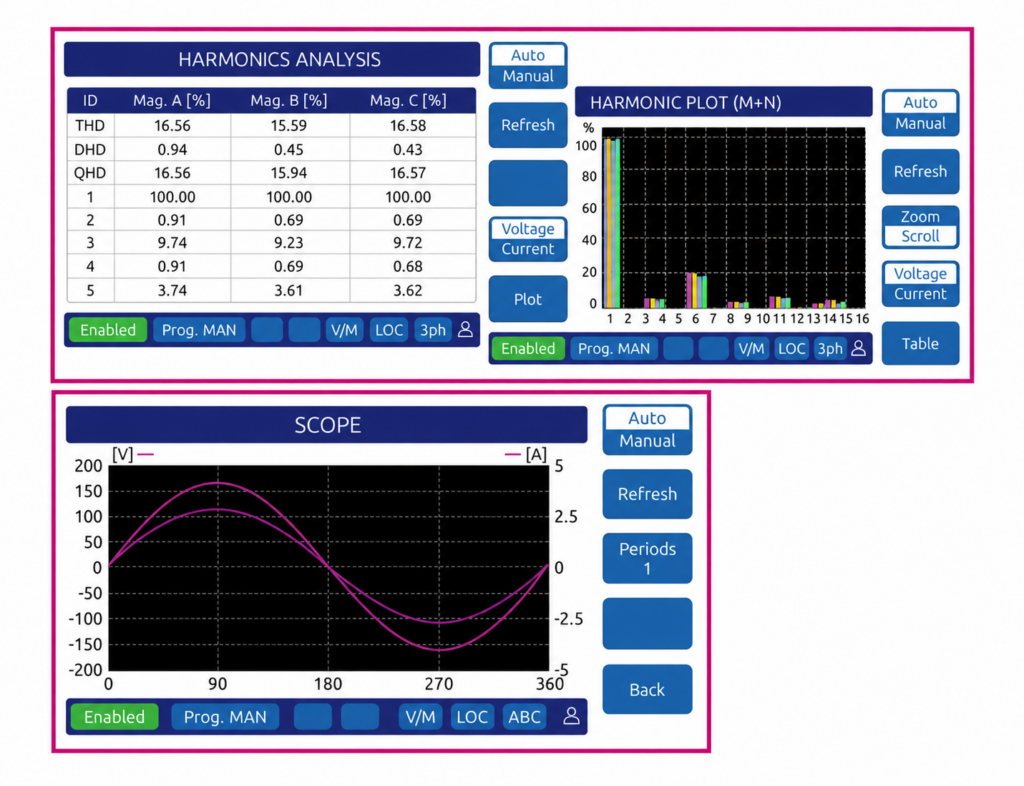The height and width of the screenshot is (786, 1024).
Task: Click 3ph in Harmonic Plot status bar
Action: point(830,349)
